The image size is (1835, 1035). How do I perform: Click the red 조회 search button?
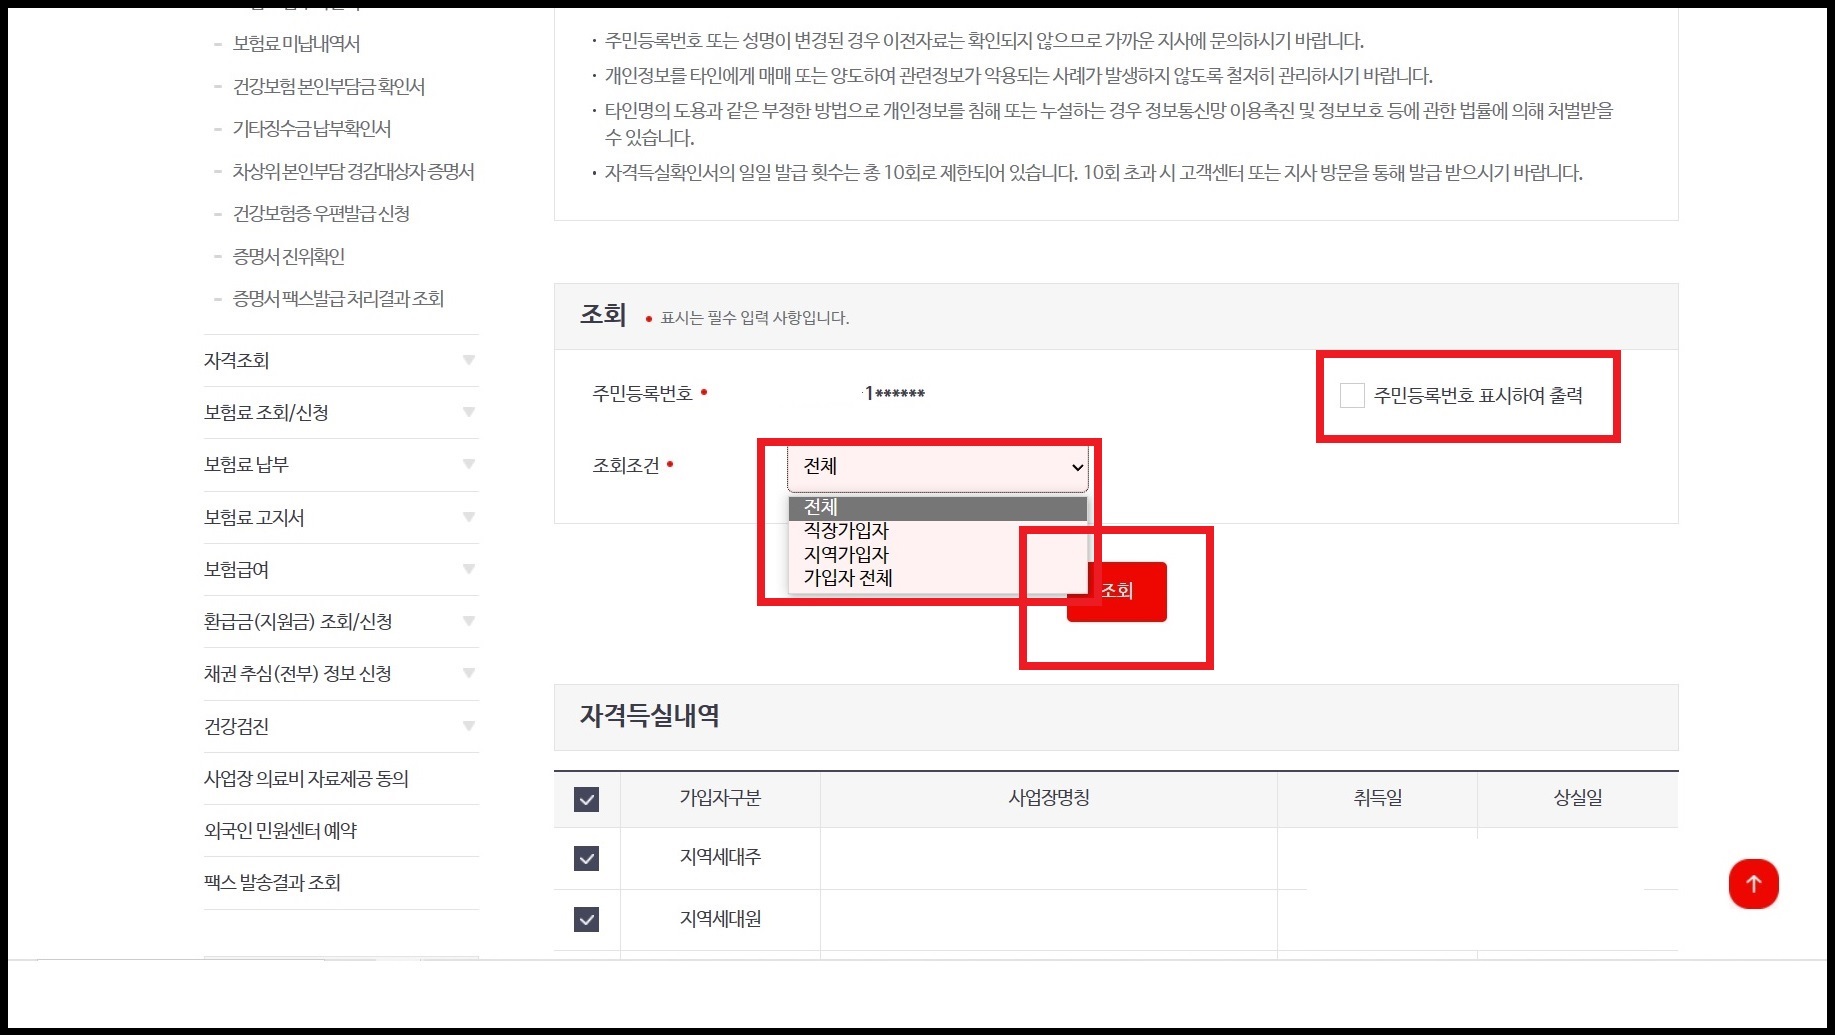pos(1117,591)
